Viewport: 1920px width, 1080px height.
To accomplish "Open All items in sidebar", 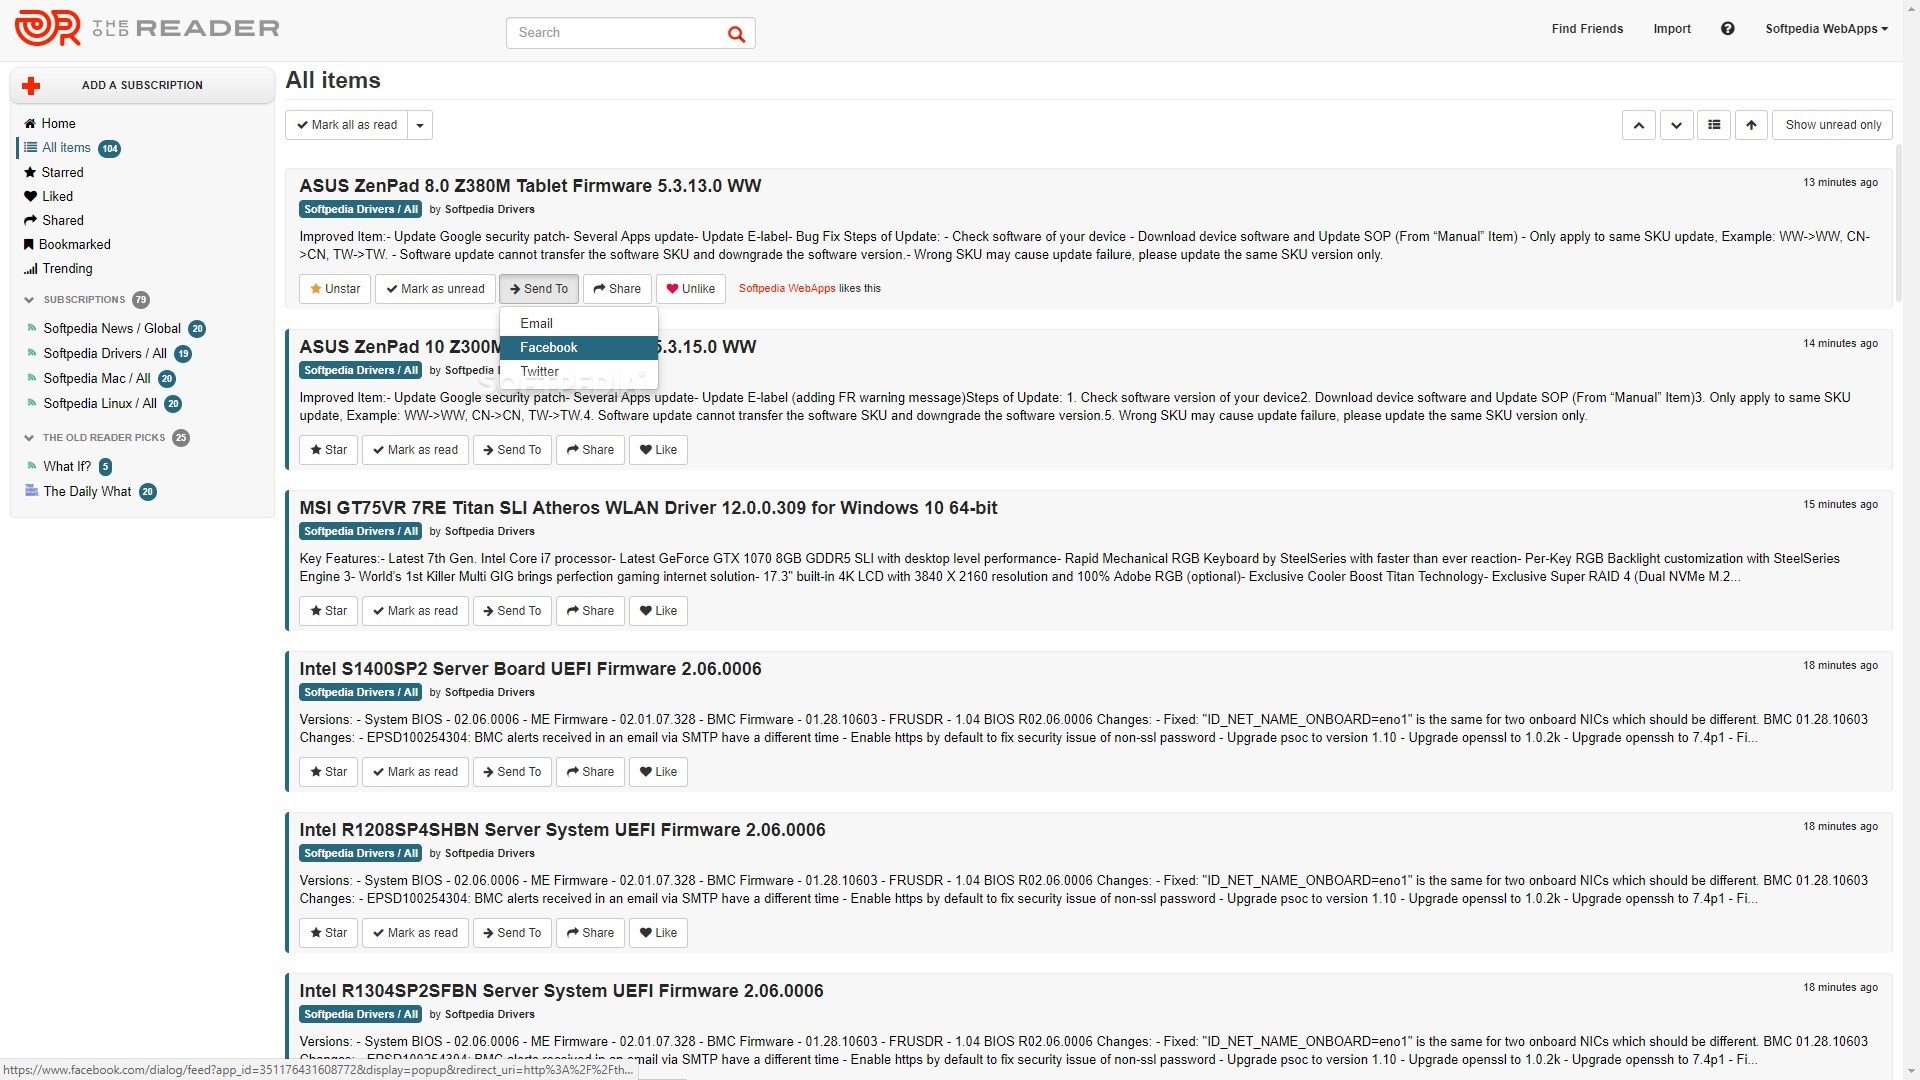I will tap(66, 148).
